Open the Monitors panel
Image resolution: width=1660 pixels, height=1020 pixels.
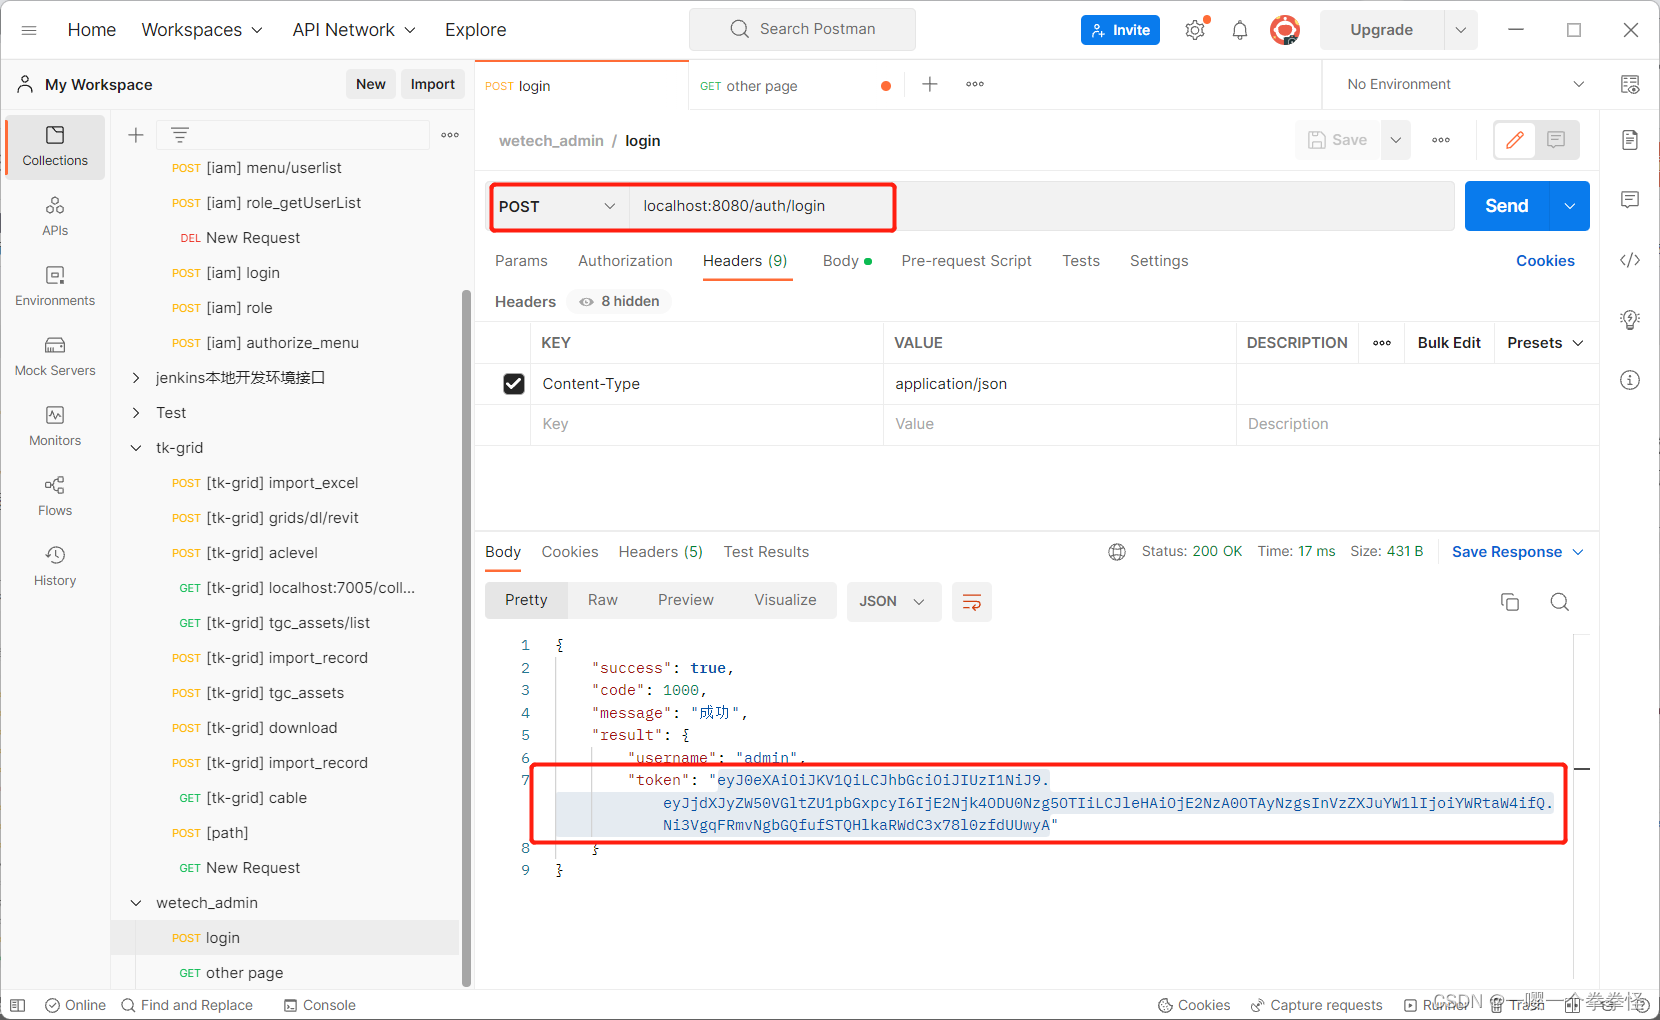point(55,426)
